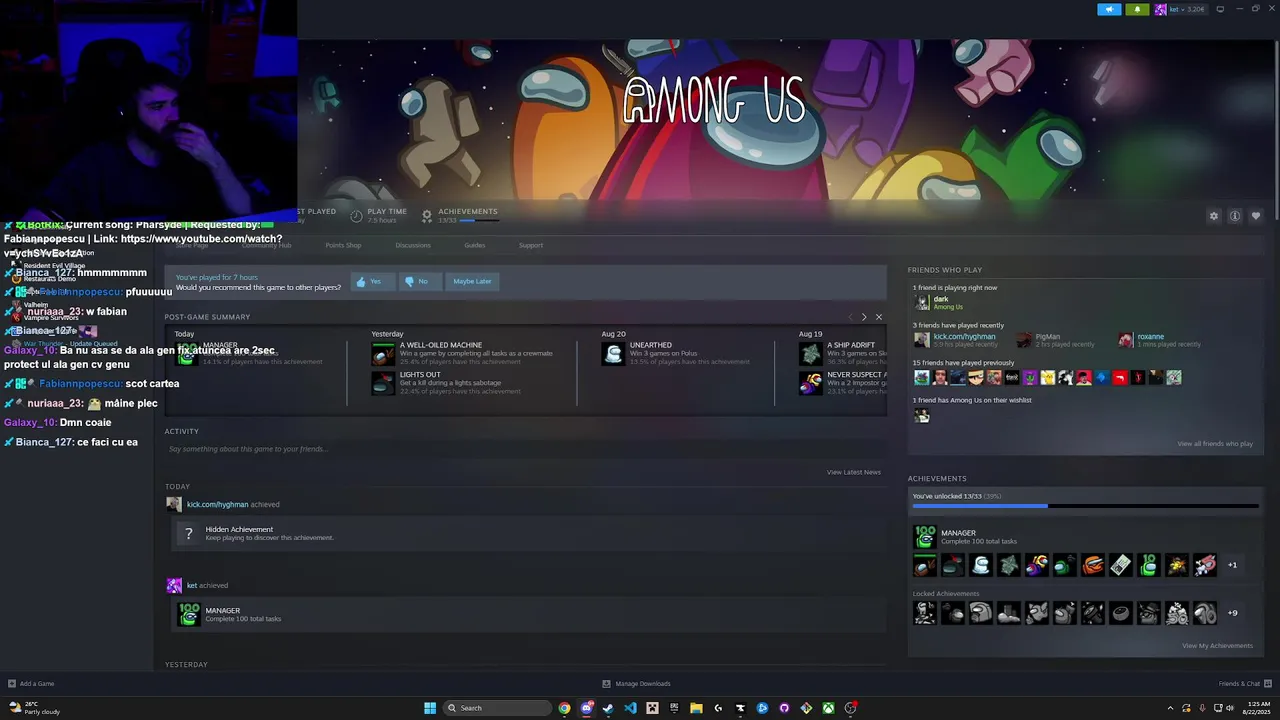Choose Maybe Later for recommendation
The width and height of the screenshot is (1280, 720).
click(x=472, y=282)
